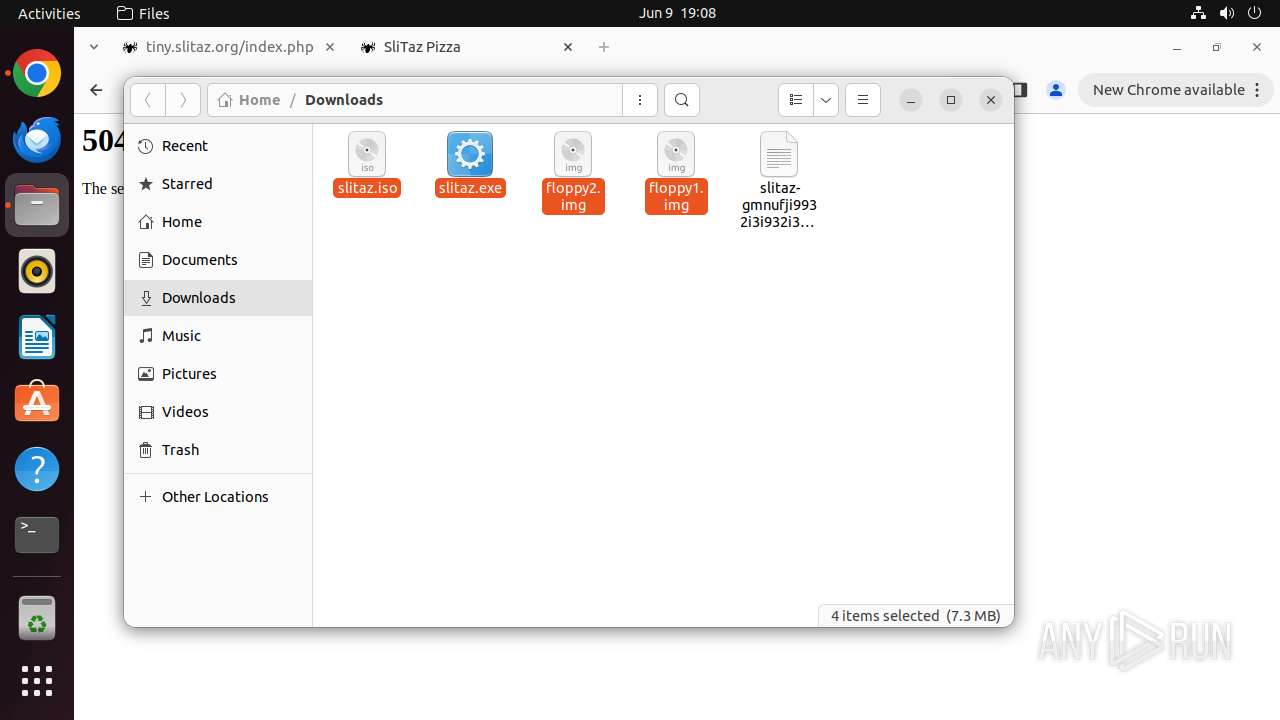Click the floppy1.img file name label

(x=676, y=196)
